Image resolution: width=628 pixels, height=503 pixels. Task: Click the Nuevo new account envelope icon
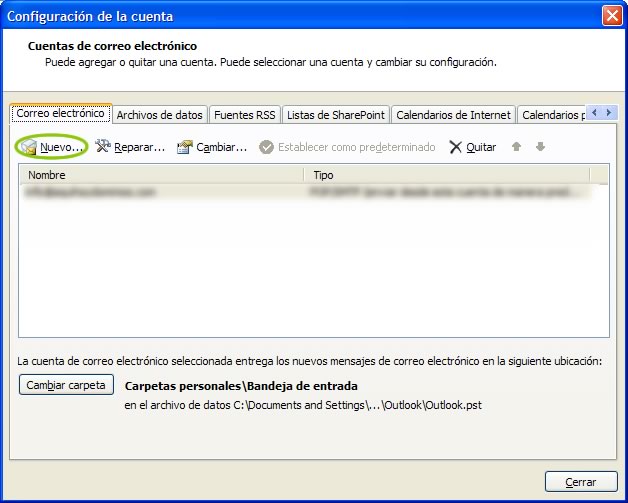(29, 147)
